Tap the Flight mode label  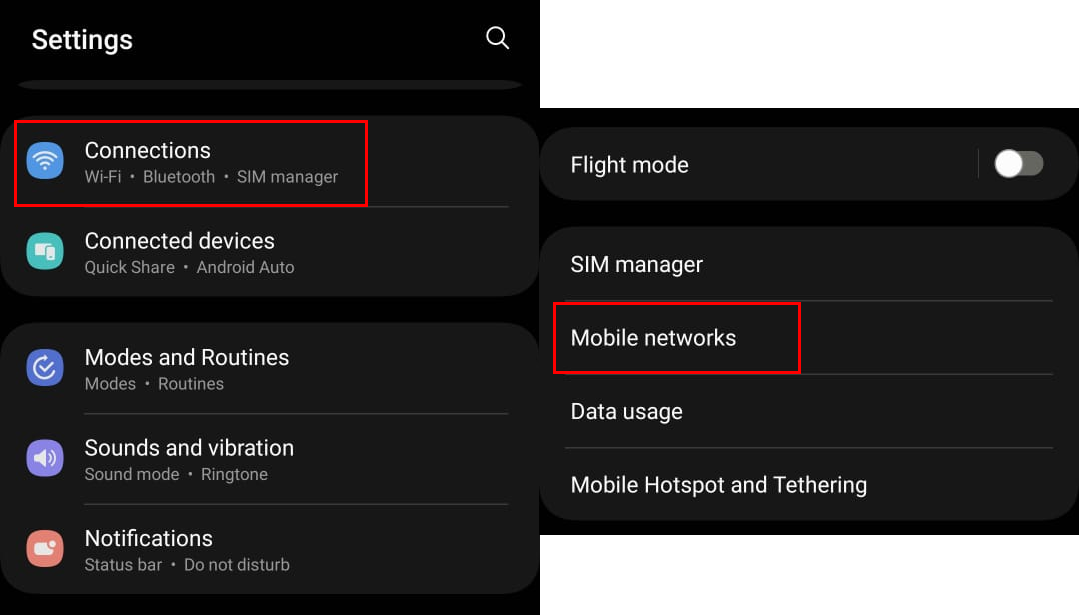pos(629,165)
